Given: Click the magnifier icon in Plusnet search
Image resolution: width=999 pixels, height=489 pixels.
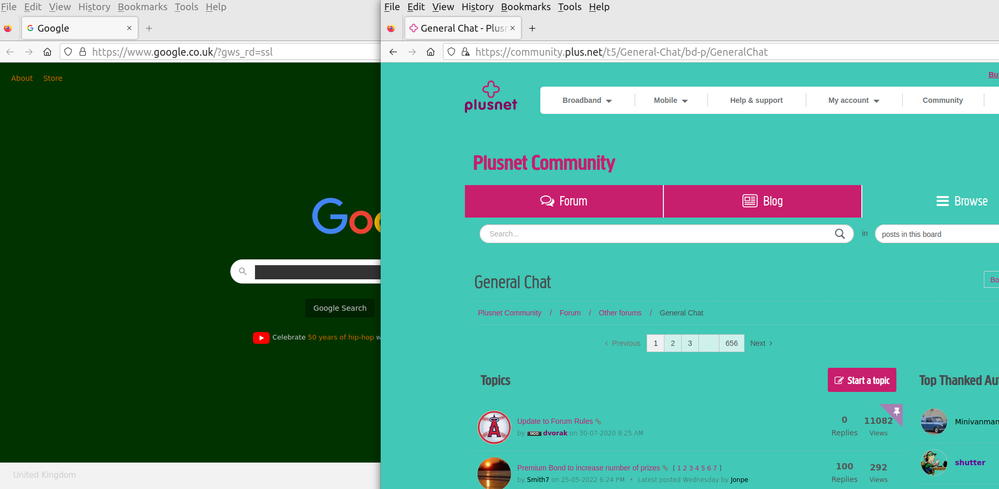Looking at the screenshot, I should pyautogui.click(x=840, y=234).
